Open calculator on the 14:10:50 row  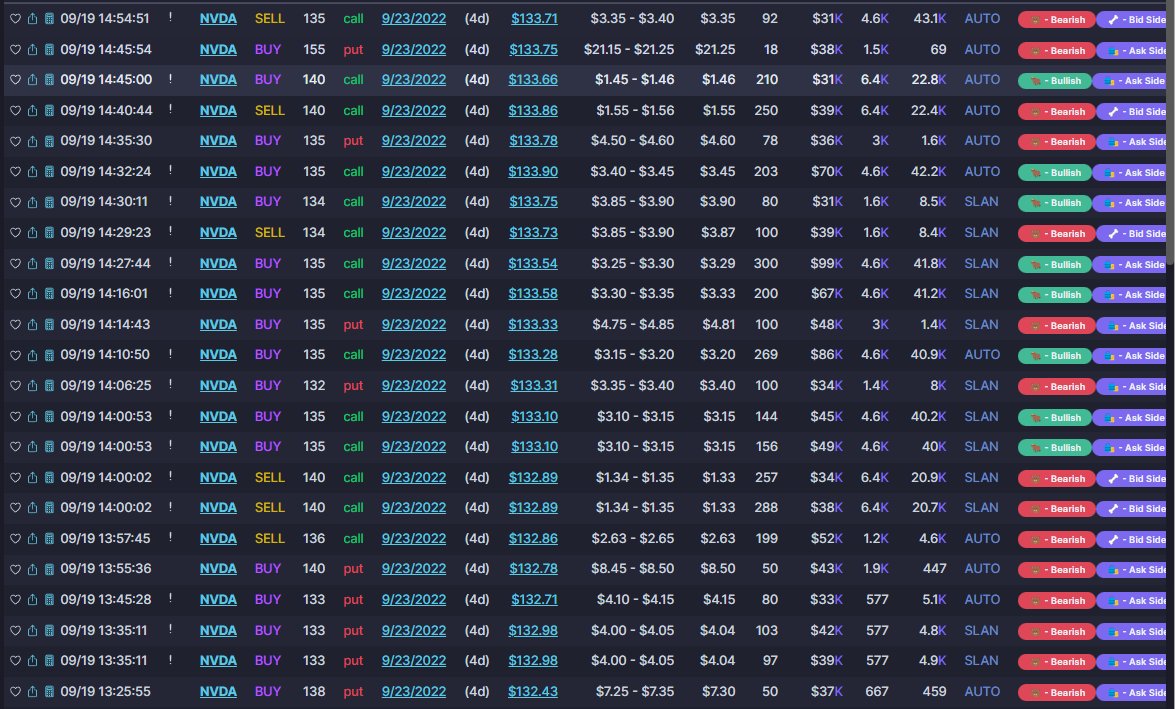pos(49,354)
